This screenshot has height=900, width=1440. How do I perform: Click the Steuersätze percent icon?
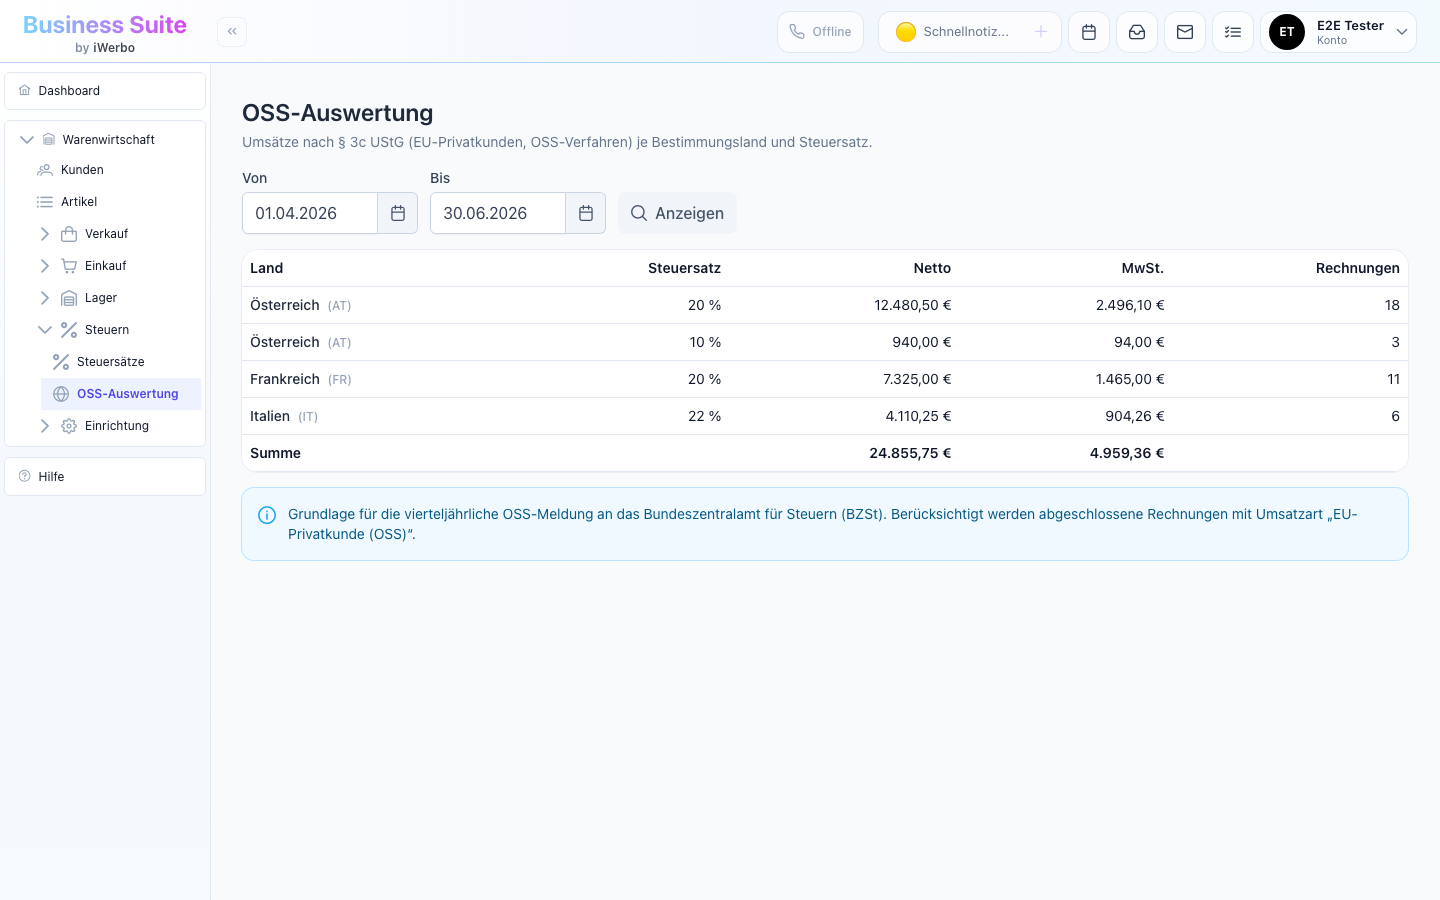pos(61,362)
